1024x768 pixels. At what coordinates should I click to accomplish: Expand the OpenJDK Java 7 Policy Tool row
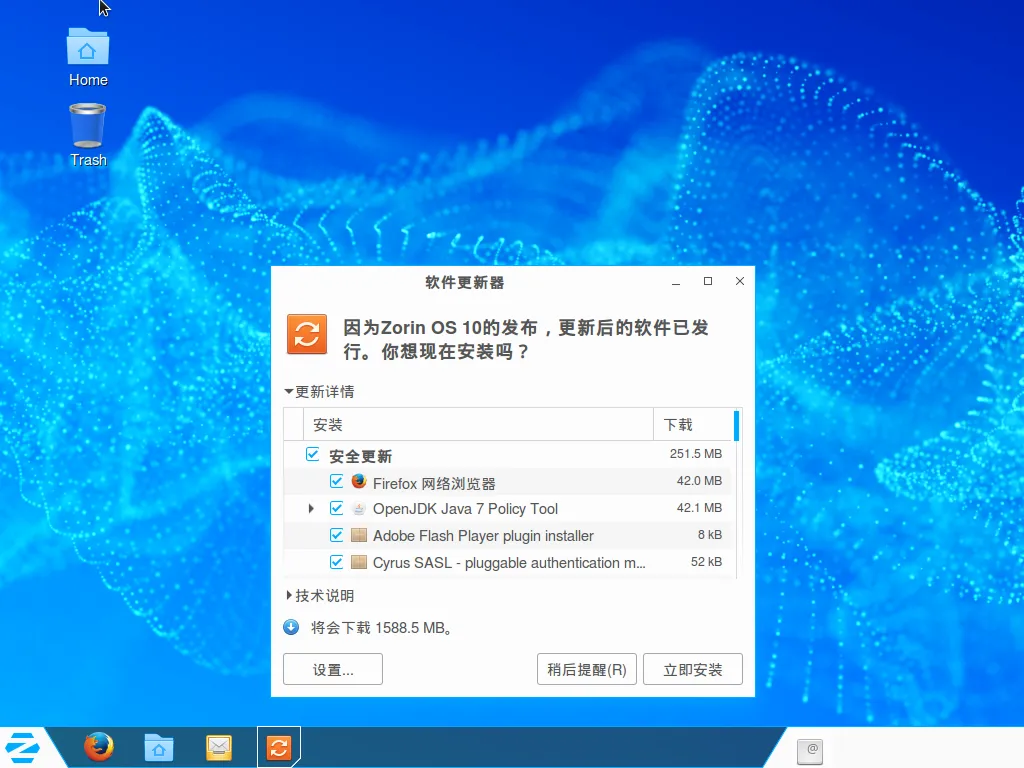[x=310, y=508]
